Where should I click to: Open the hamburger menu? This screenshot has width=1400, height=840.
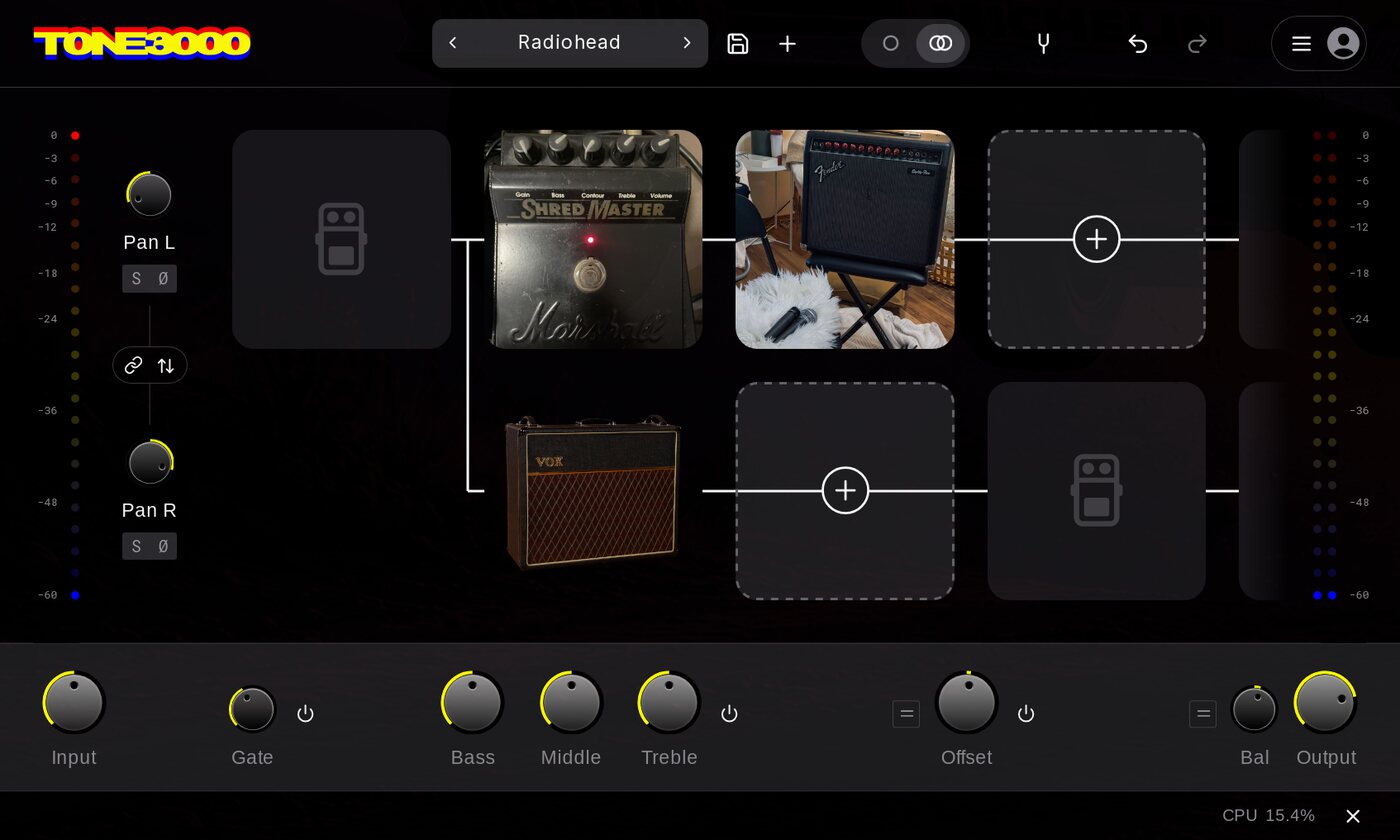pyautogui.click(x=1301, y=43)
